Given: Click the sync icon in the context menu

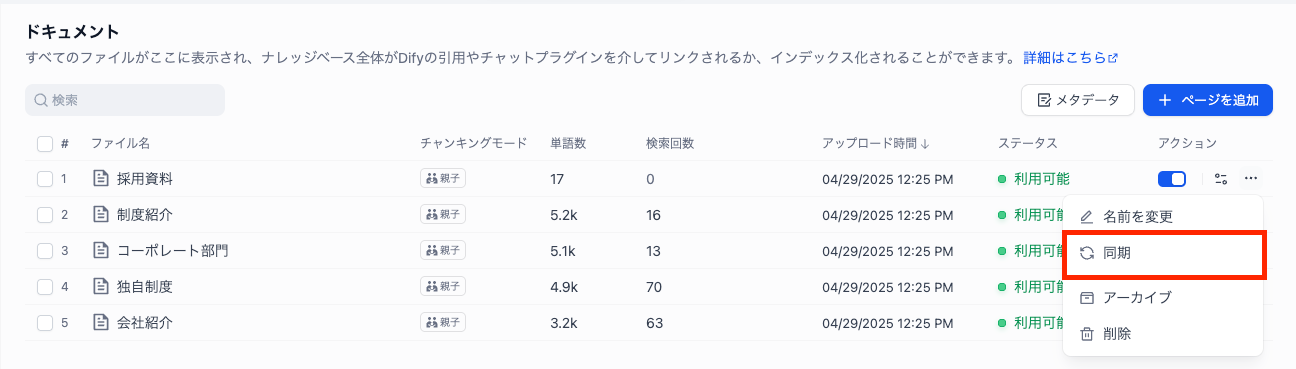Looking at the screenshot, I should click(1087, 254).
